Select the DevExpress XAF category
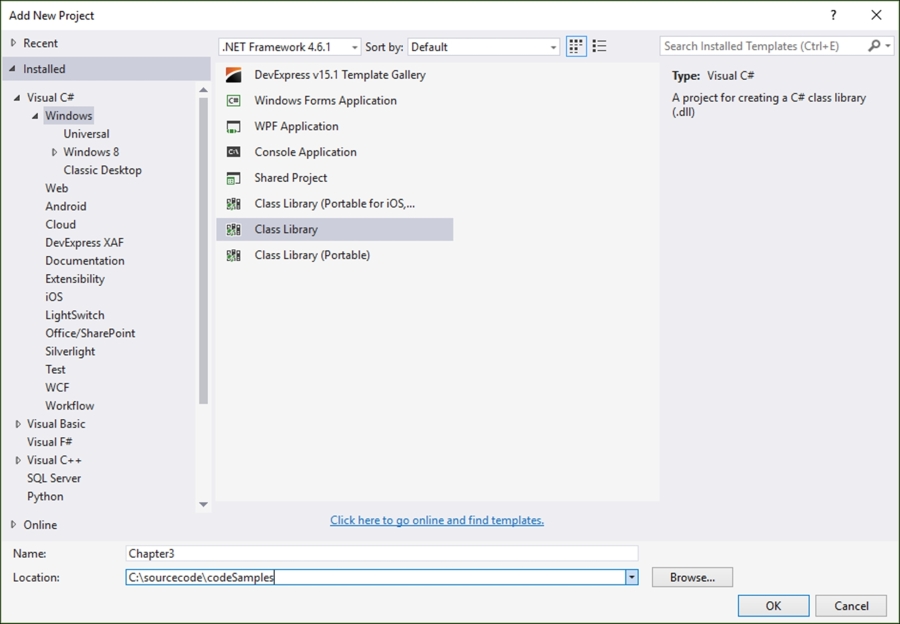The height and width of the screenshot is (624, 900). pos(84,243)
